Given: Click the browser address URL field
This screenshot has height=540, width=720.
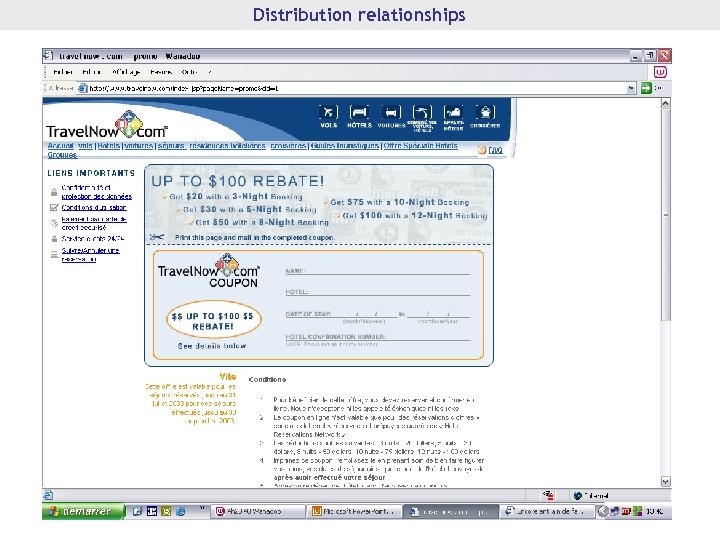Looking at the screenshot, I should 351,88.
